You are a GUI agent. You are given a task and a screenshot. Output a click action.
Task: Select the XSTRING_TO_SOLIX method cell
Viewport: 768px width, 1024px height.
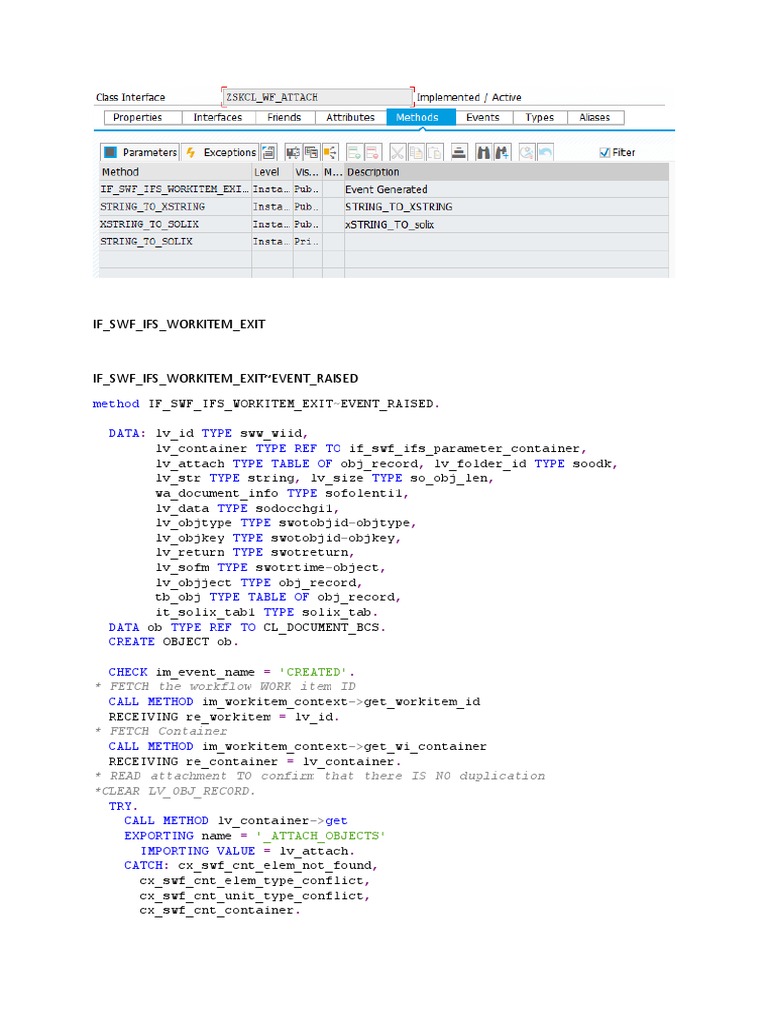[x=174, y=225]
